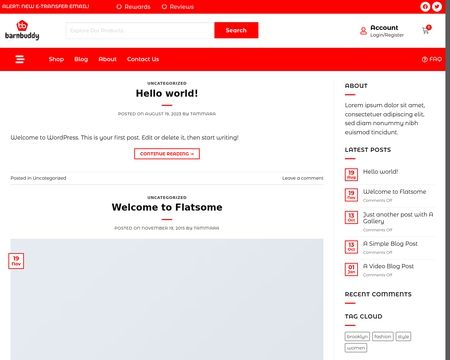This screenshot has width=450, height=360.
Task: Click the posted date of Hello world!
Action: click(163, 114)
